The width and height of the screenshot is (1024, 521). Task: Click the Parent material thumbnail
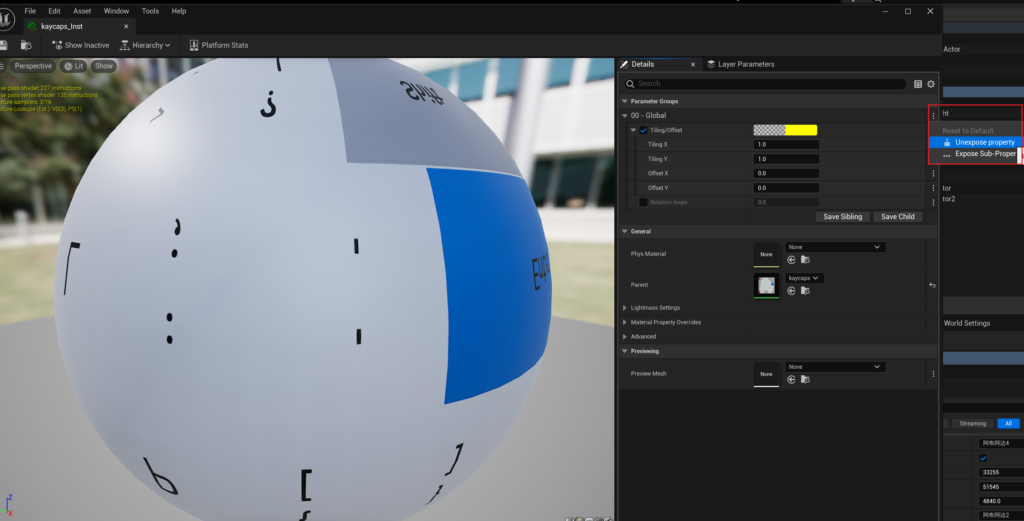coord(766,285)
